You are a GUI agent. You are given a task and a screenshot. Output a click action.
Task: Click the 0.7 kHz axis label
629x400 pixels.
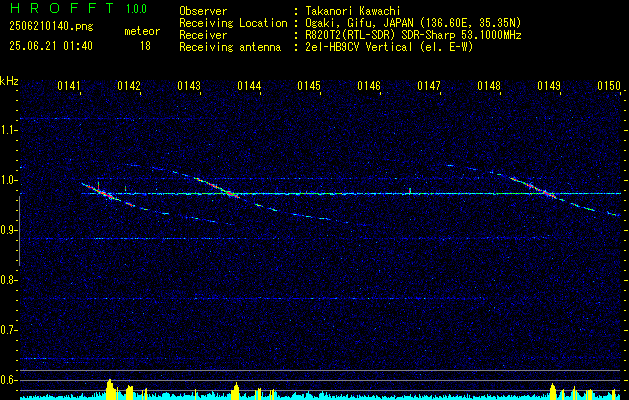(x=8, y=330)
